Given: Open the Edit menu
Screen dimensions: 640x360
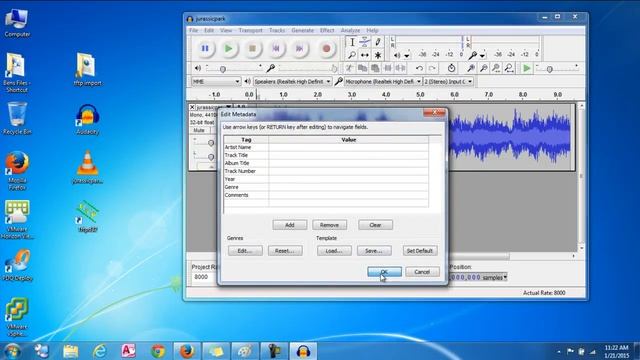Looking at the screenshot, I should (209, 31).
